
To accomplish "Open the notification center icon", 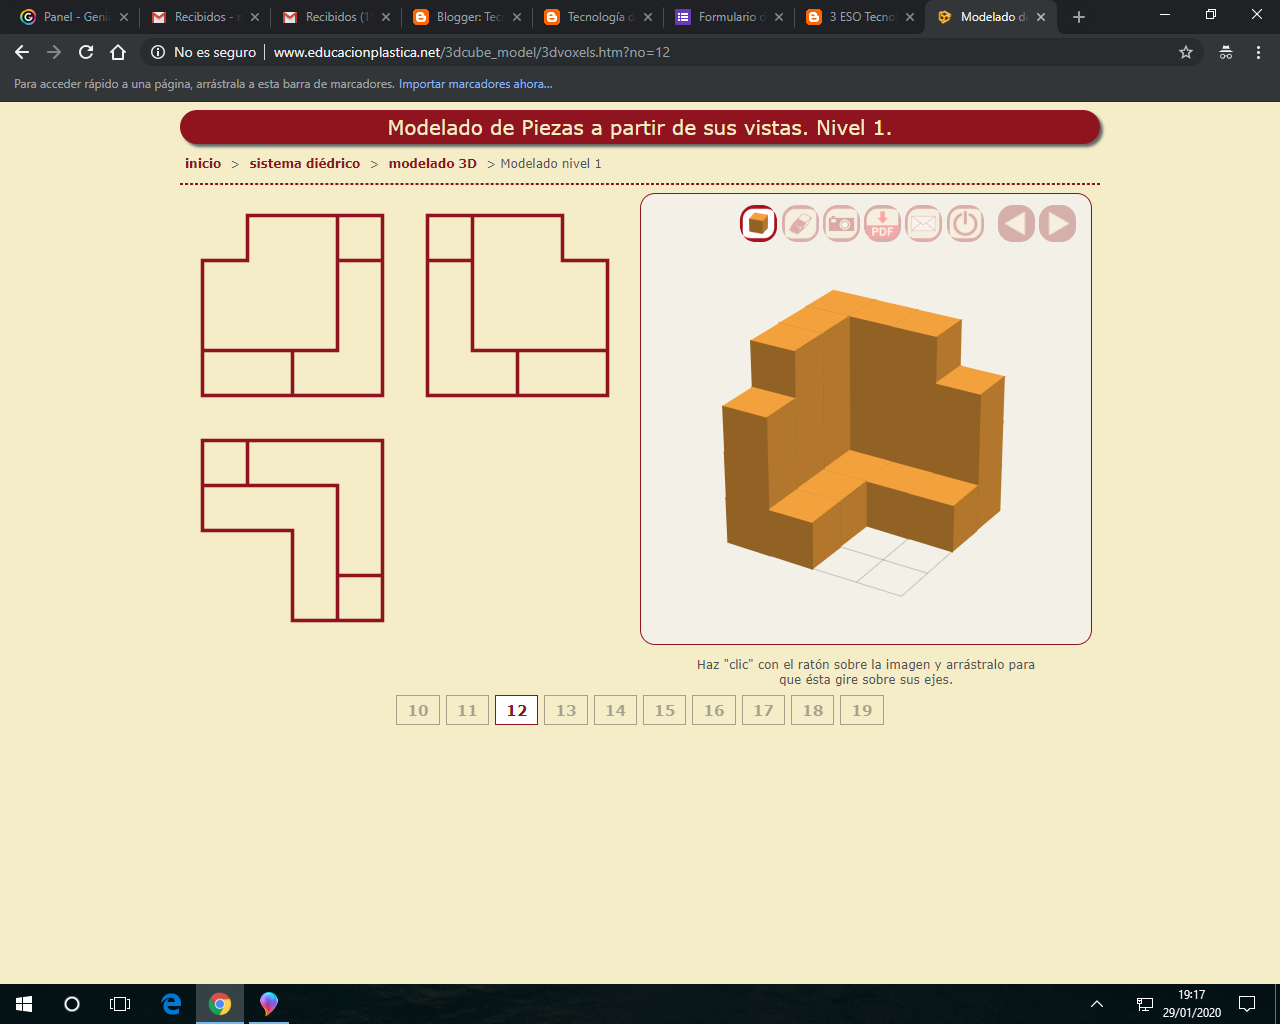I will (x=1247, y=1004).
